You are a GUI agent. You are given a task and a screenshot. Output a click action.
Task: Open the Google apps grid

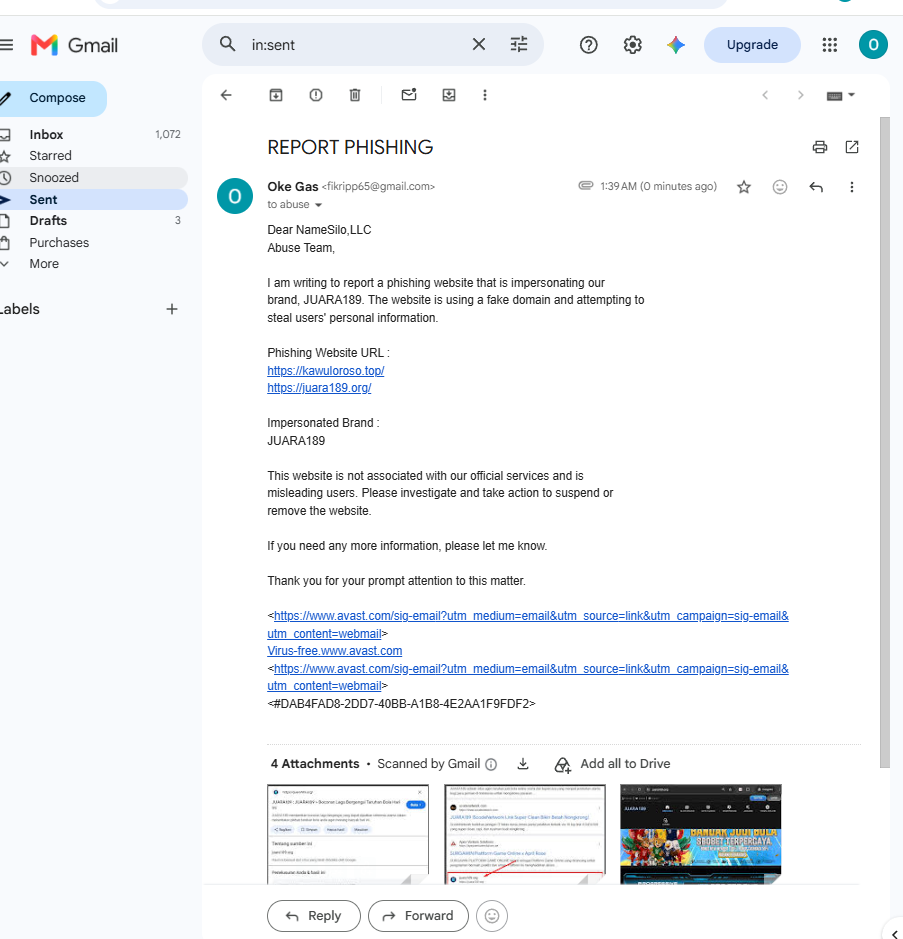[x=829, y=45]
